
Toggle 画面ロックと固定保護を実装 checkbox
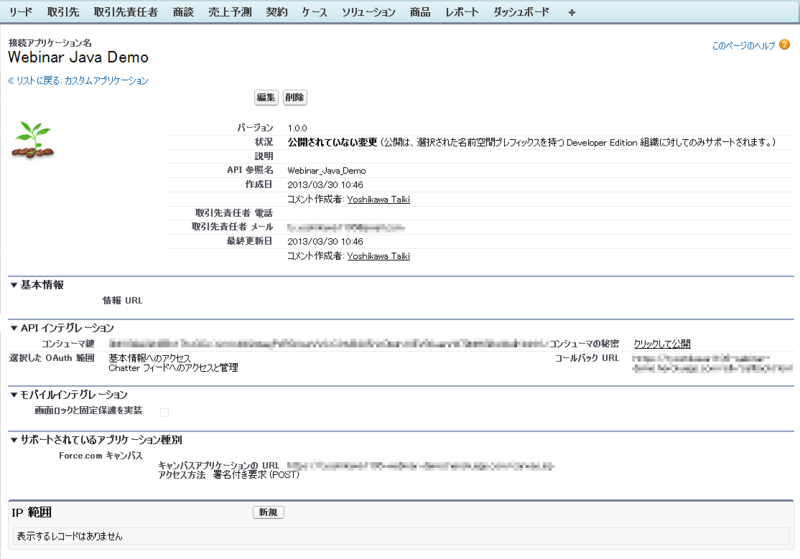[x=164, y=412]
